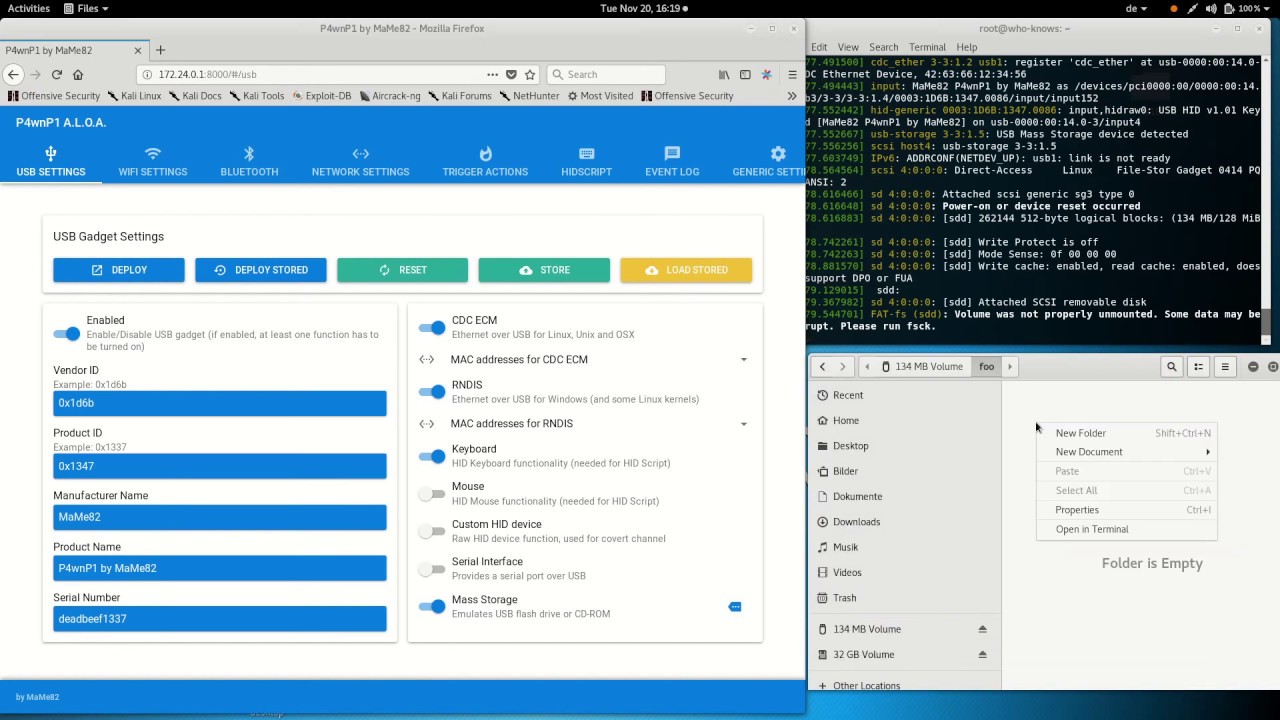Open the terminal View menu
1280x720 pixels.
[848, 47]
